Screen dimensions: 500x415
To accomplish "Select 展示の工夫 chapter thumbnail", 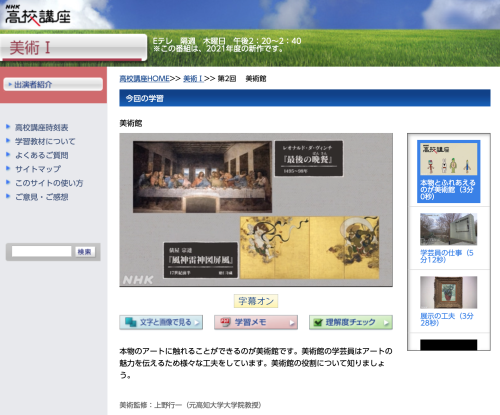I will pyautogui.click(x=448, y=292).
